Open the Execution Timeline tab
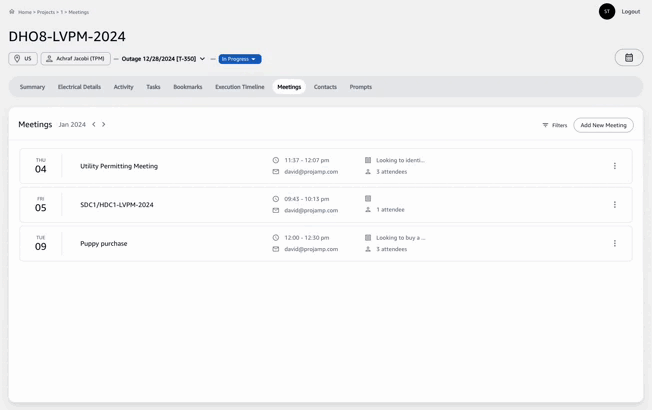This screenshot has width=652, height=410. coord(239,87)
